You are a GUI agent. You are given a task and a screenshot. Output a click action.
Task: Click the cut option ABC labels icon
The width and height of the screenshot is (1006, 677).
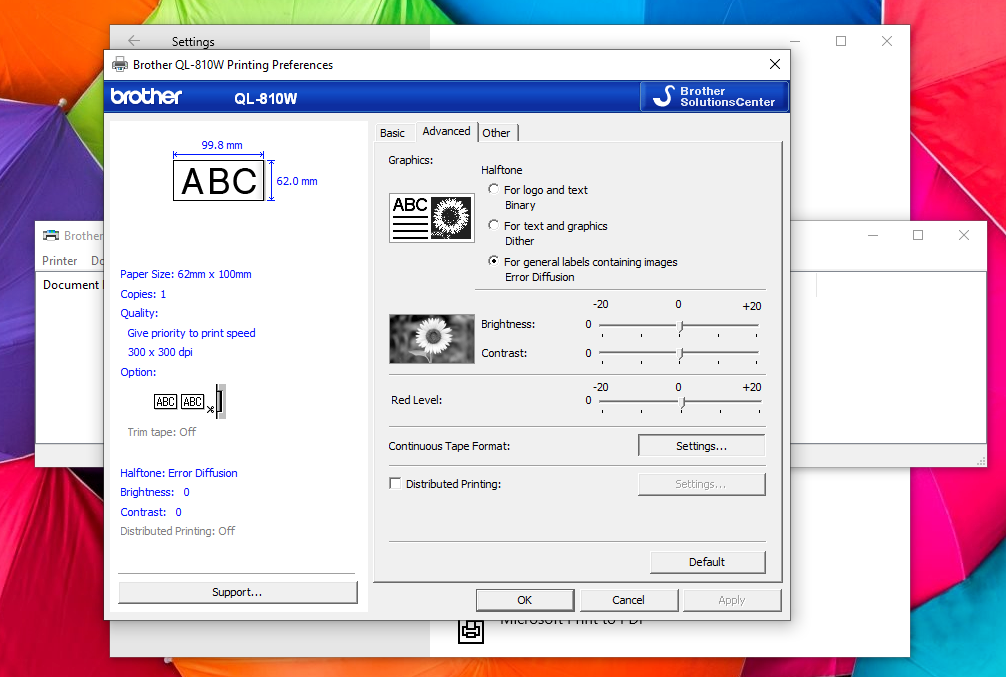point(190,402)
